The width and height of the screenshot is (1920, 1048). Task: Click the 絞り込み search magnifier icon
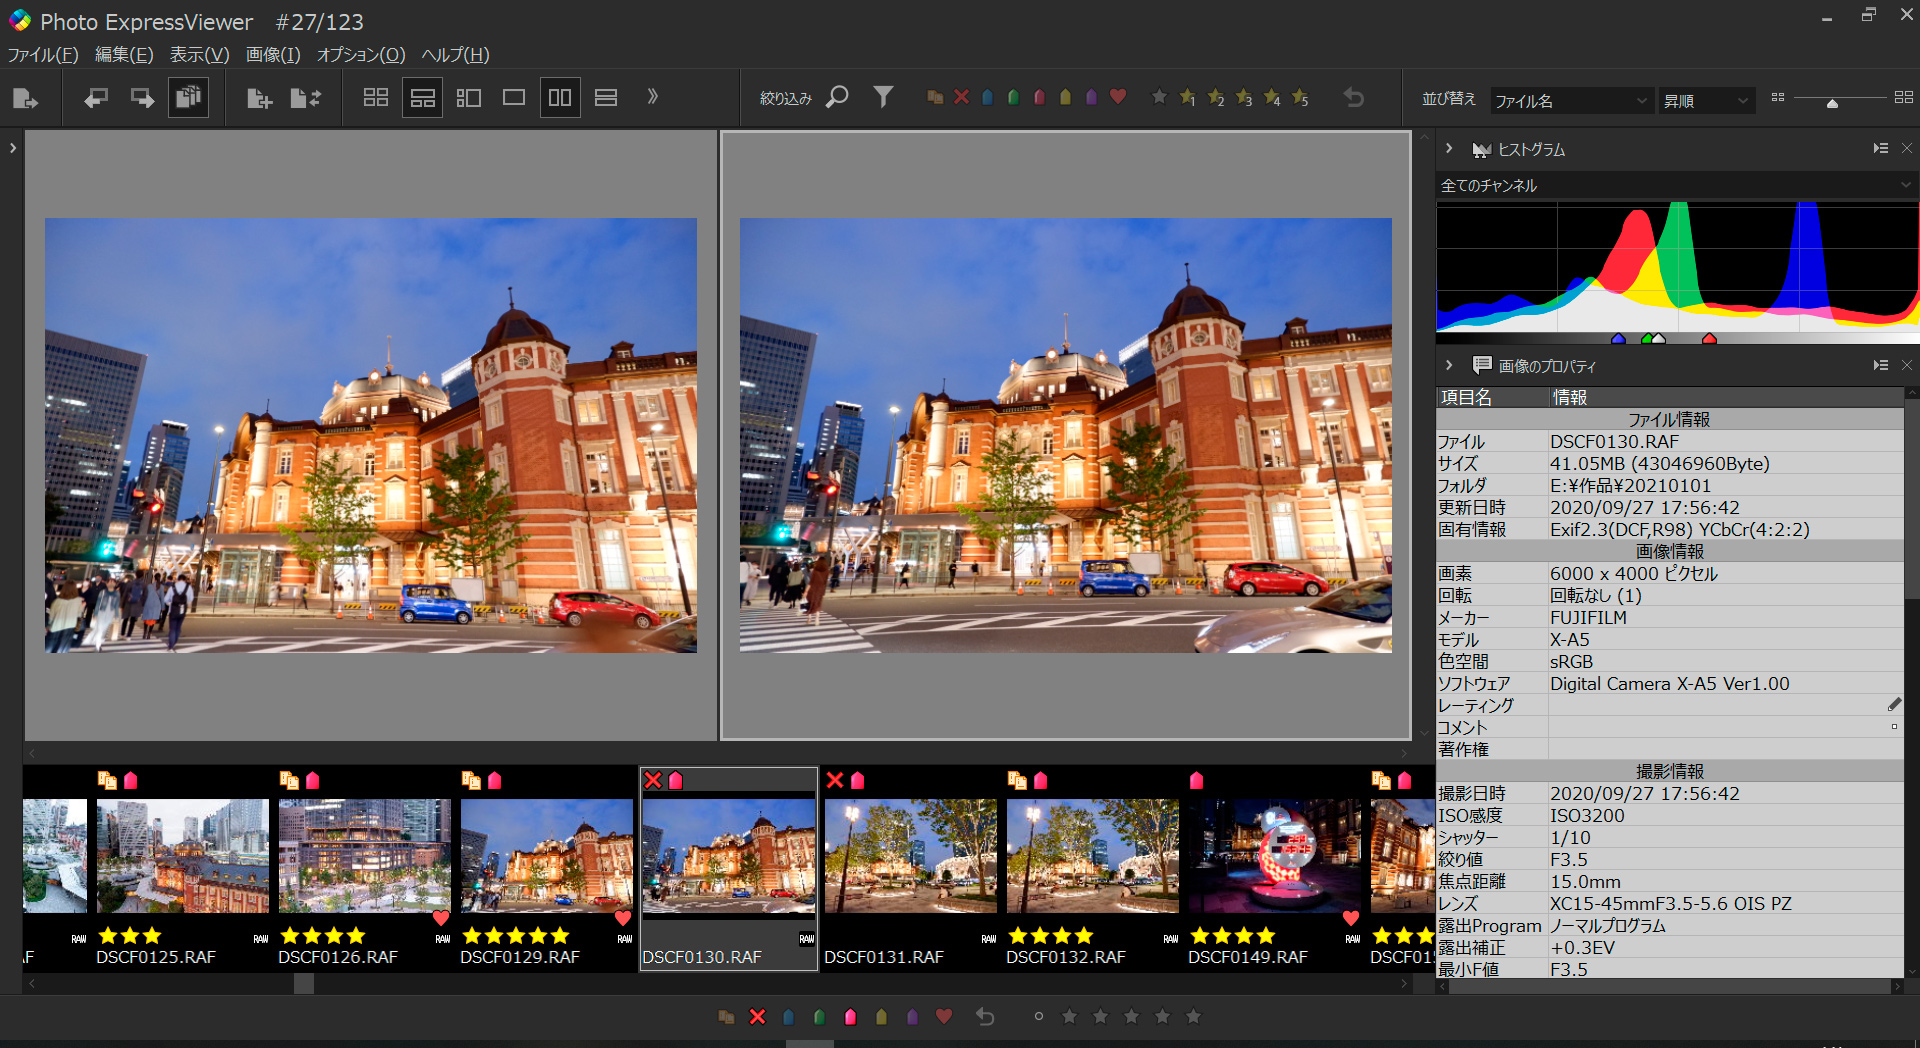pyautogui.click(x=837, y=97)
